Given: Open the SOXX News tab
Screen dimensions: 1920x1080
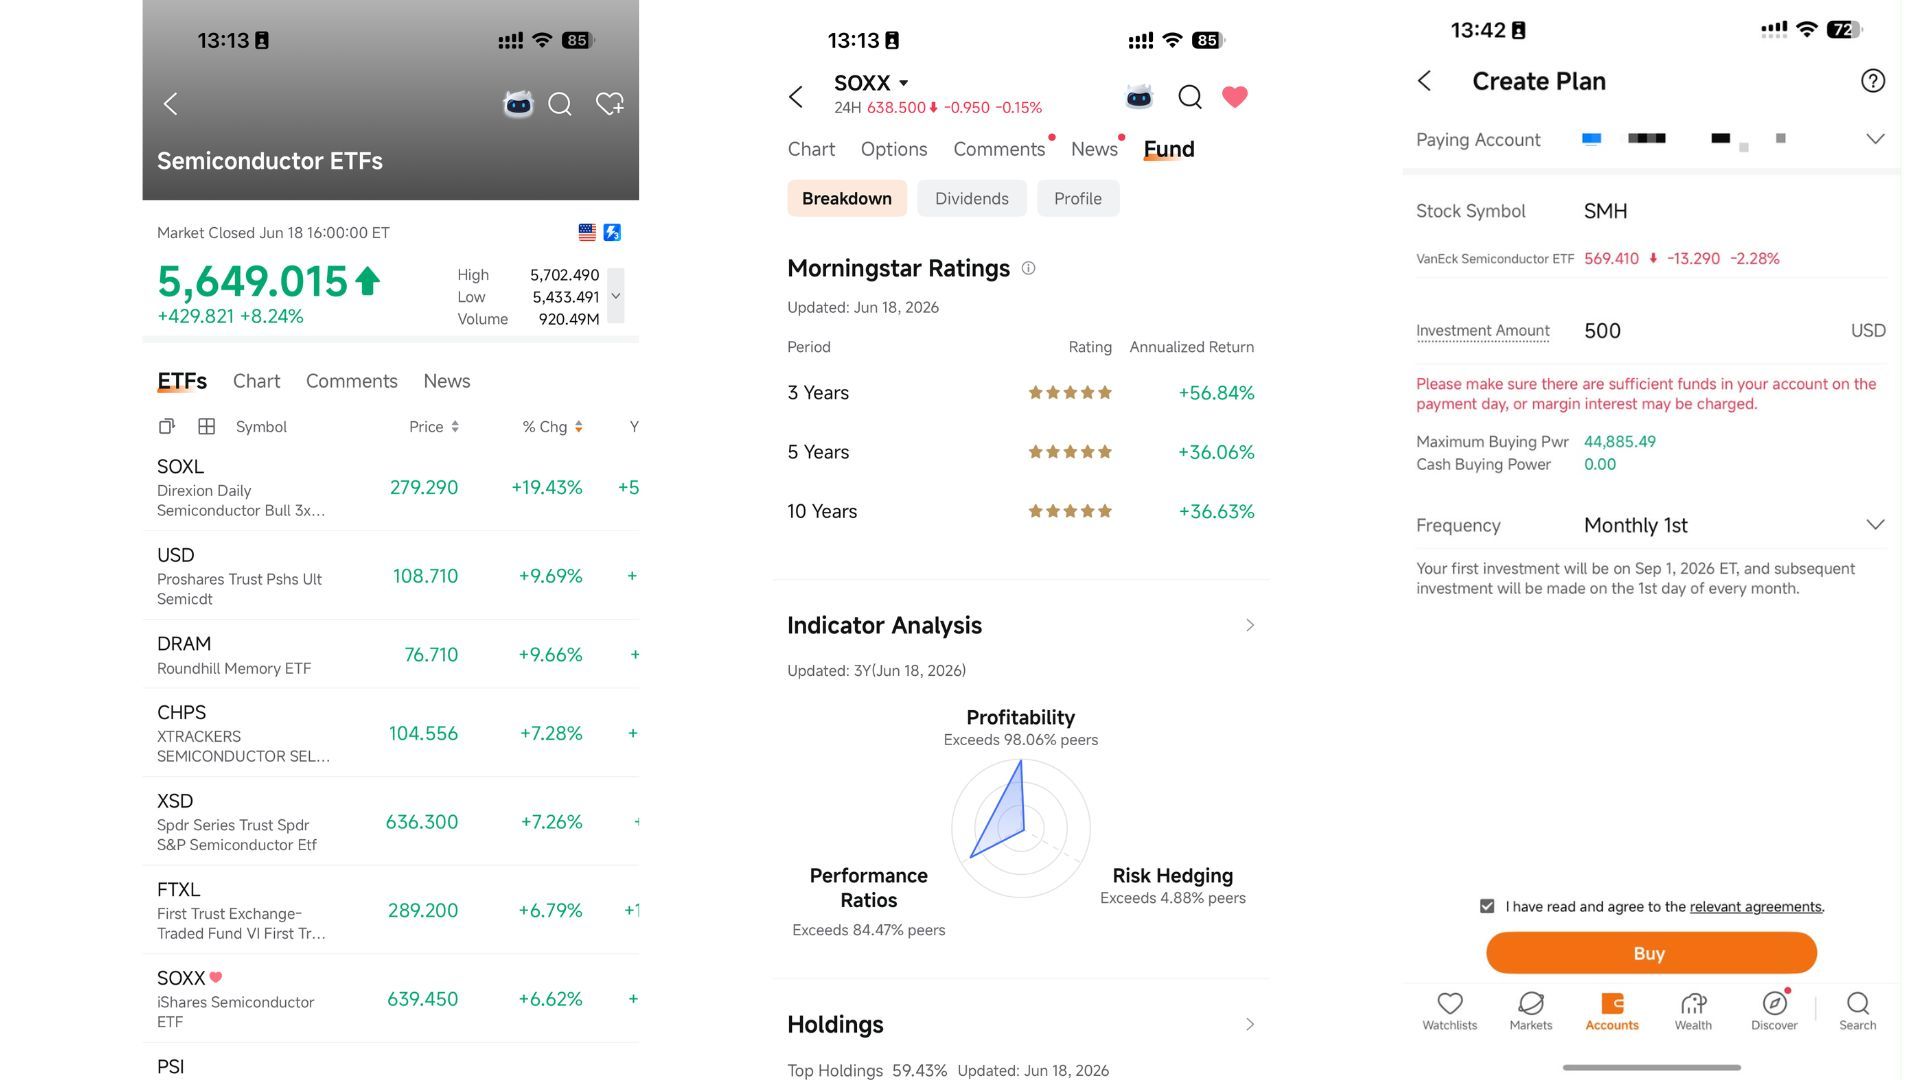Looking at the screenshot, I should click(x=1094, y=149).
